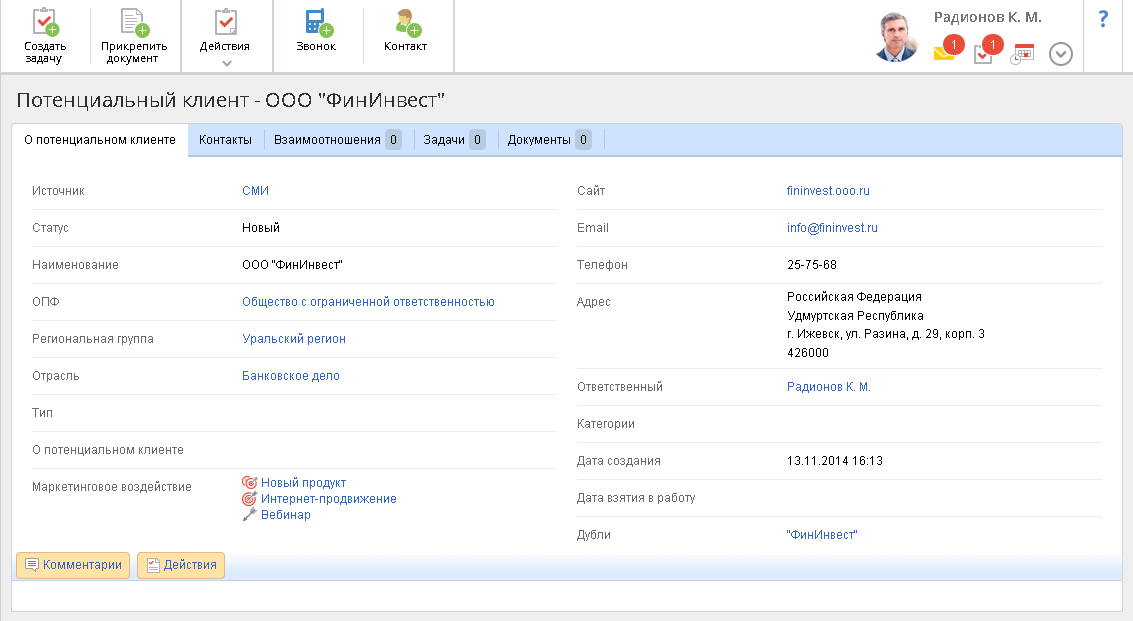Image resolution: width=1133 pixels, height=621 pixels.
Task: Open the calendar icon in header
Action: (x=1022, y=54)
